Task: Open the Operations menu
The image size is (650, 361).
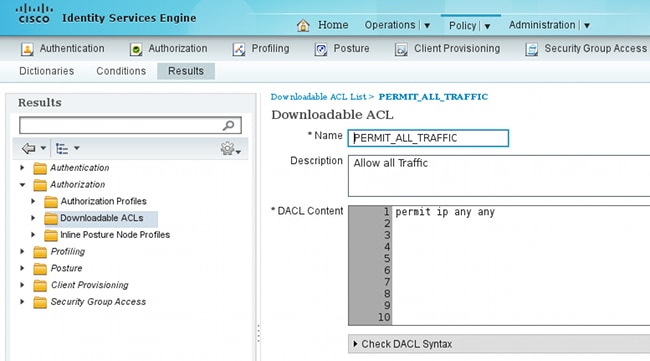Action: (390, 25)
